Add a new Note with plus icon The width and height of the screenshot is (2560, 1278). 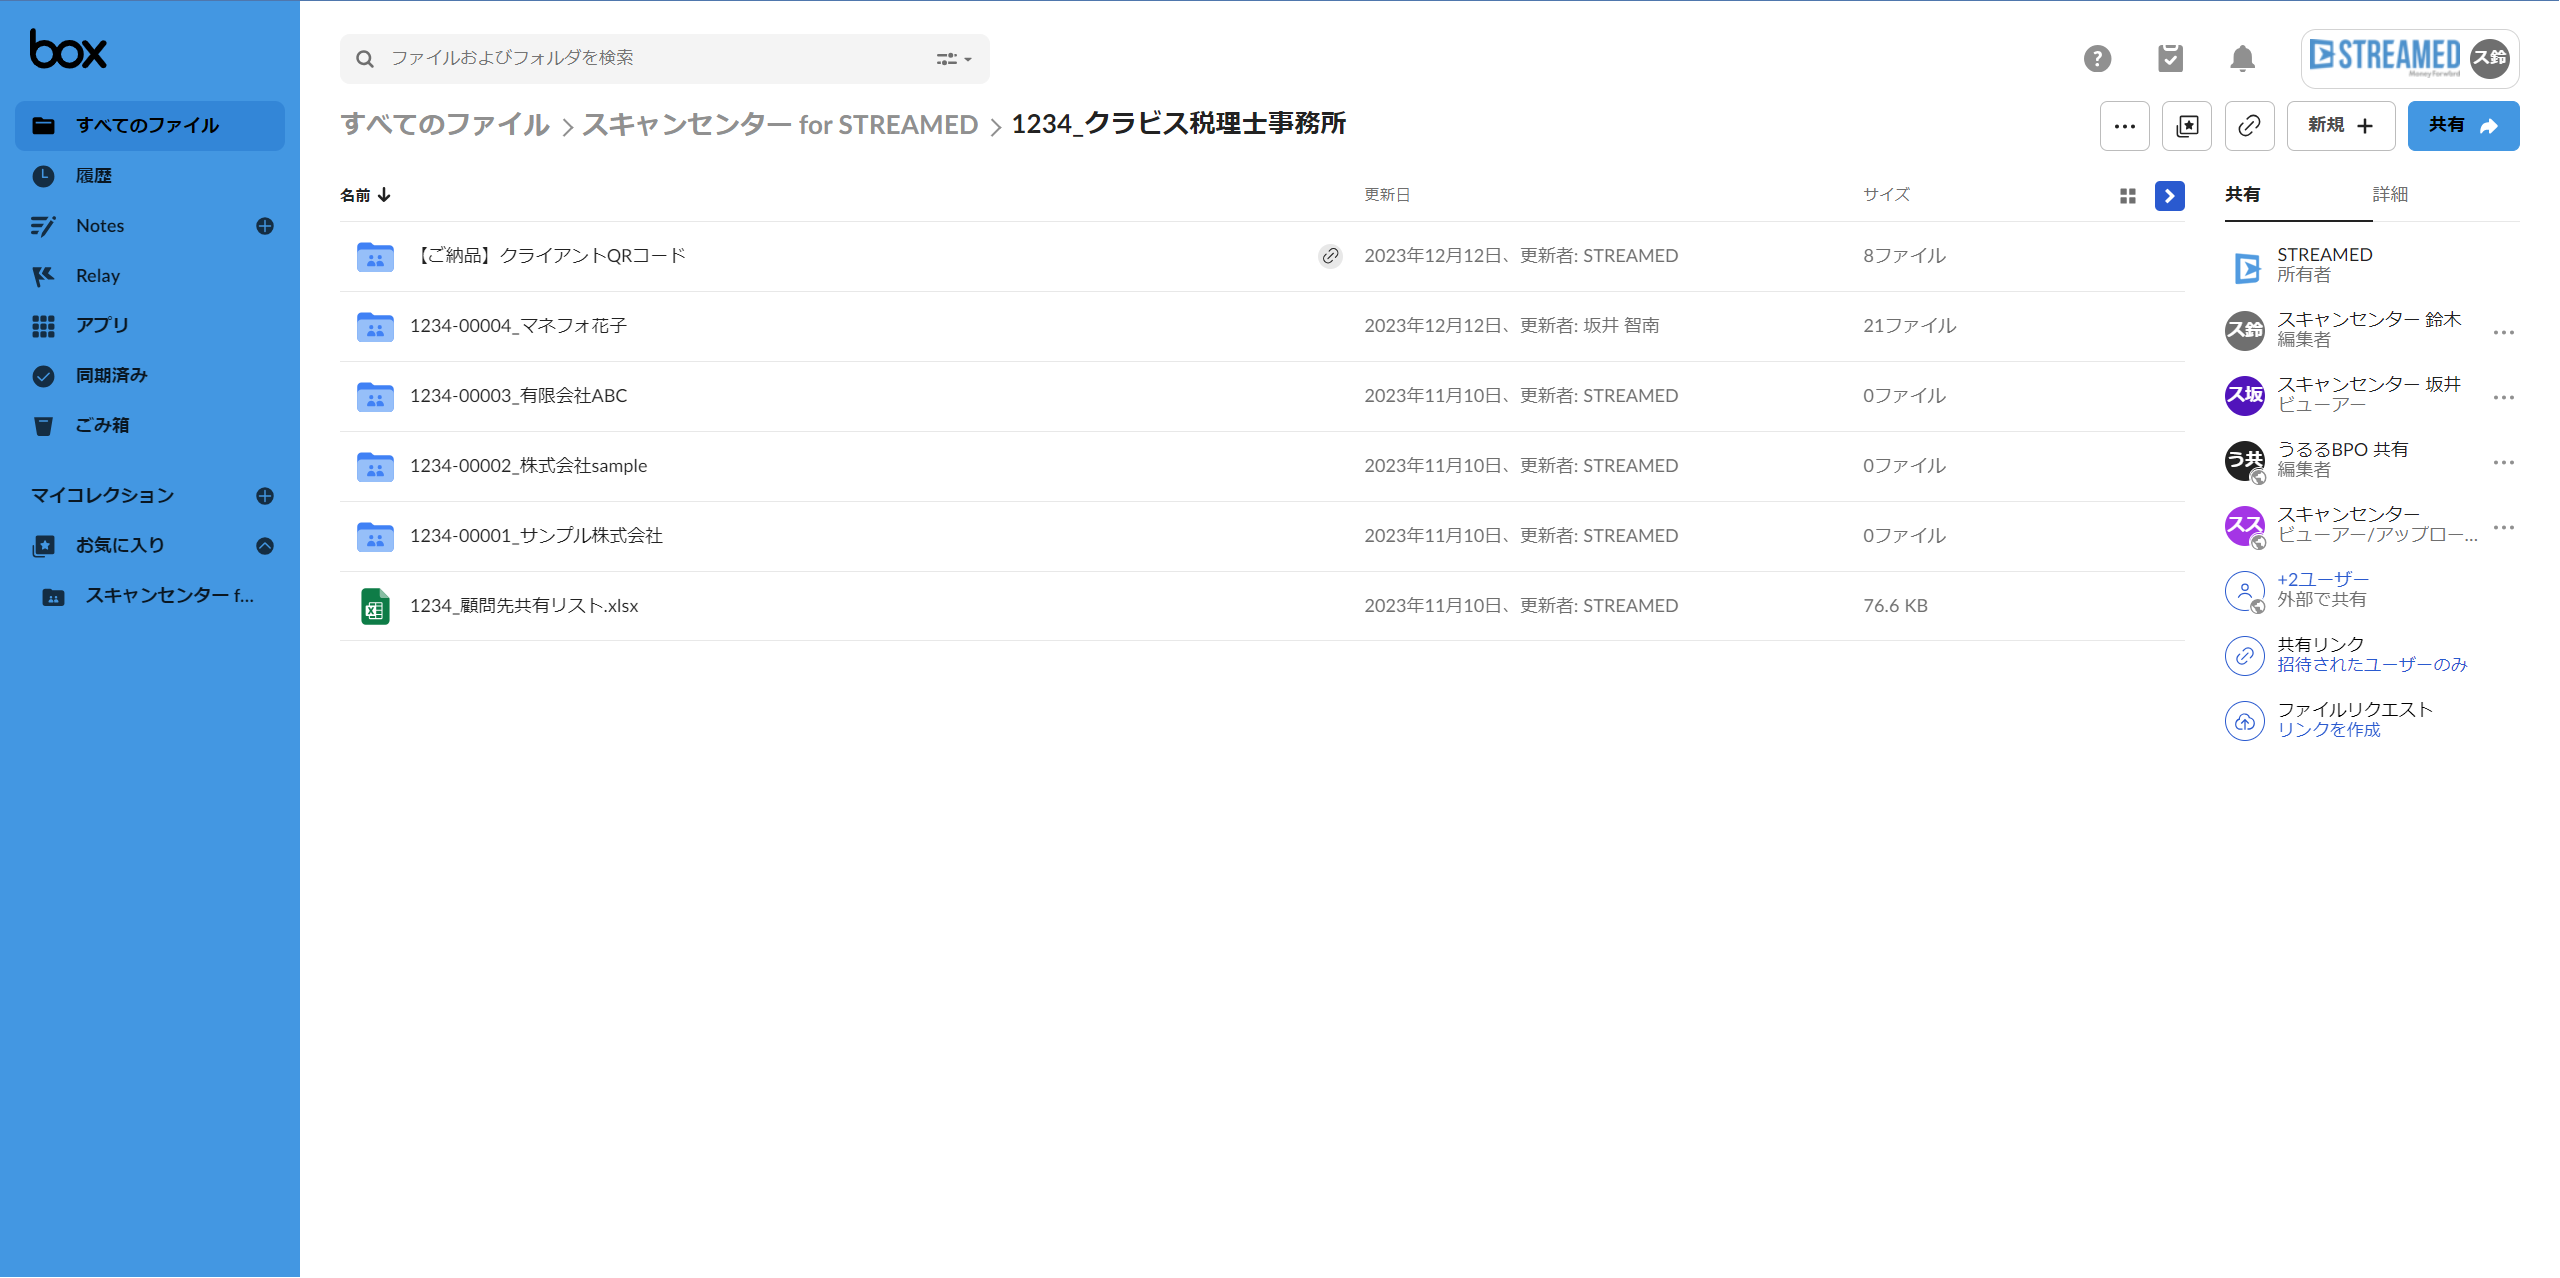click(x=264, y=226)
